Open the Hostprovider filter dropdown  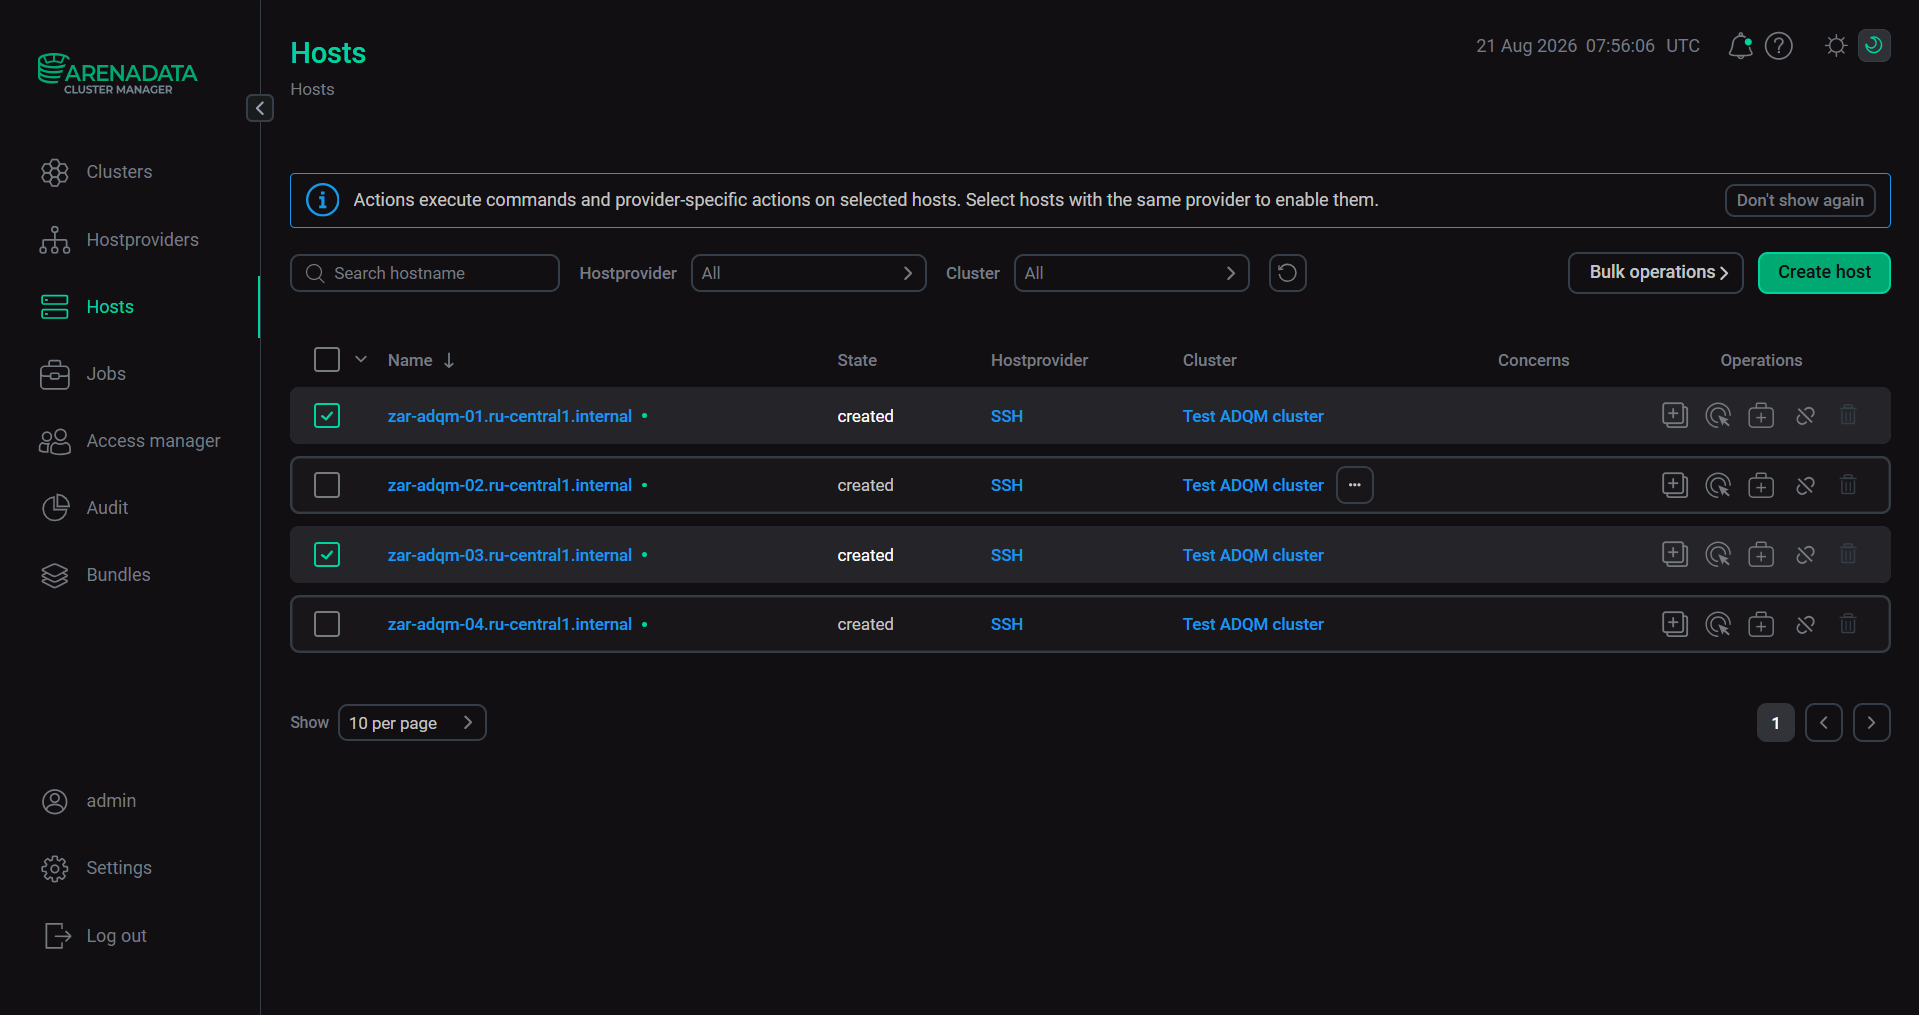pos(808,273)
